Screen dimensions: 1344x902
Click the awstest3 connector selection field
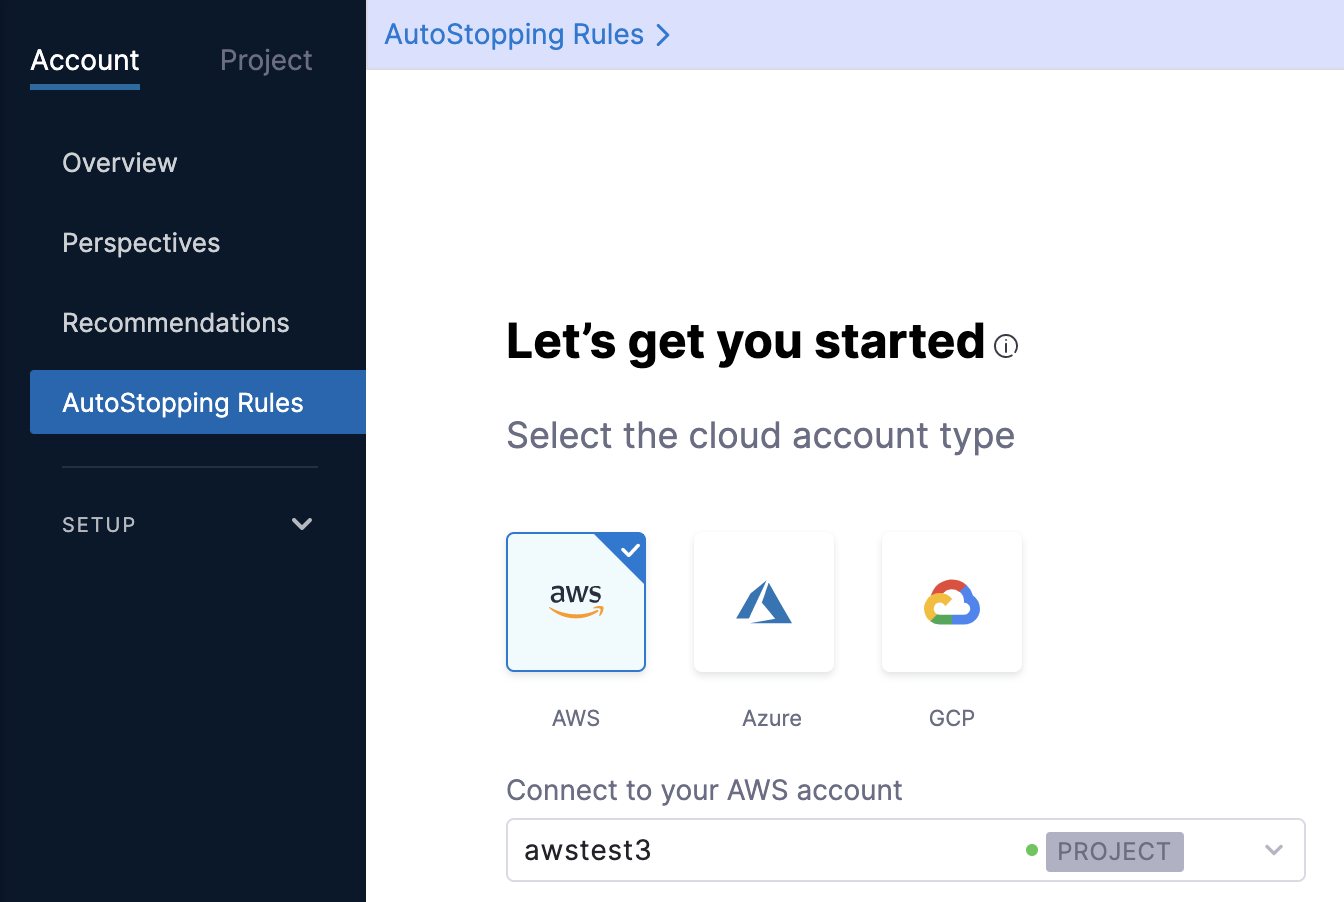(750, 851)
